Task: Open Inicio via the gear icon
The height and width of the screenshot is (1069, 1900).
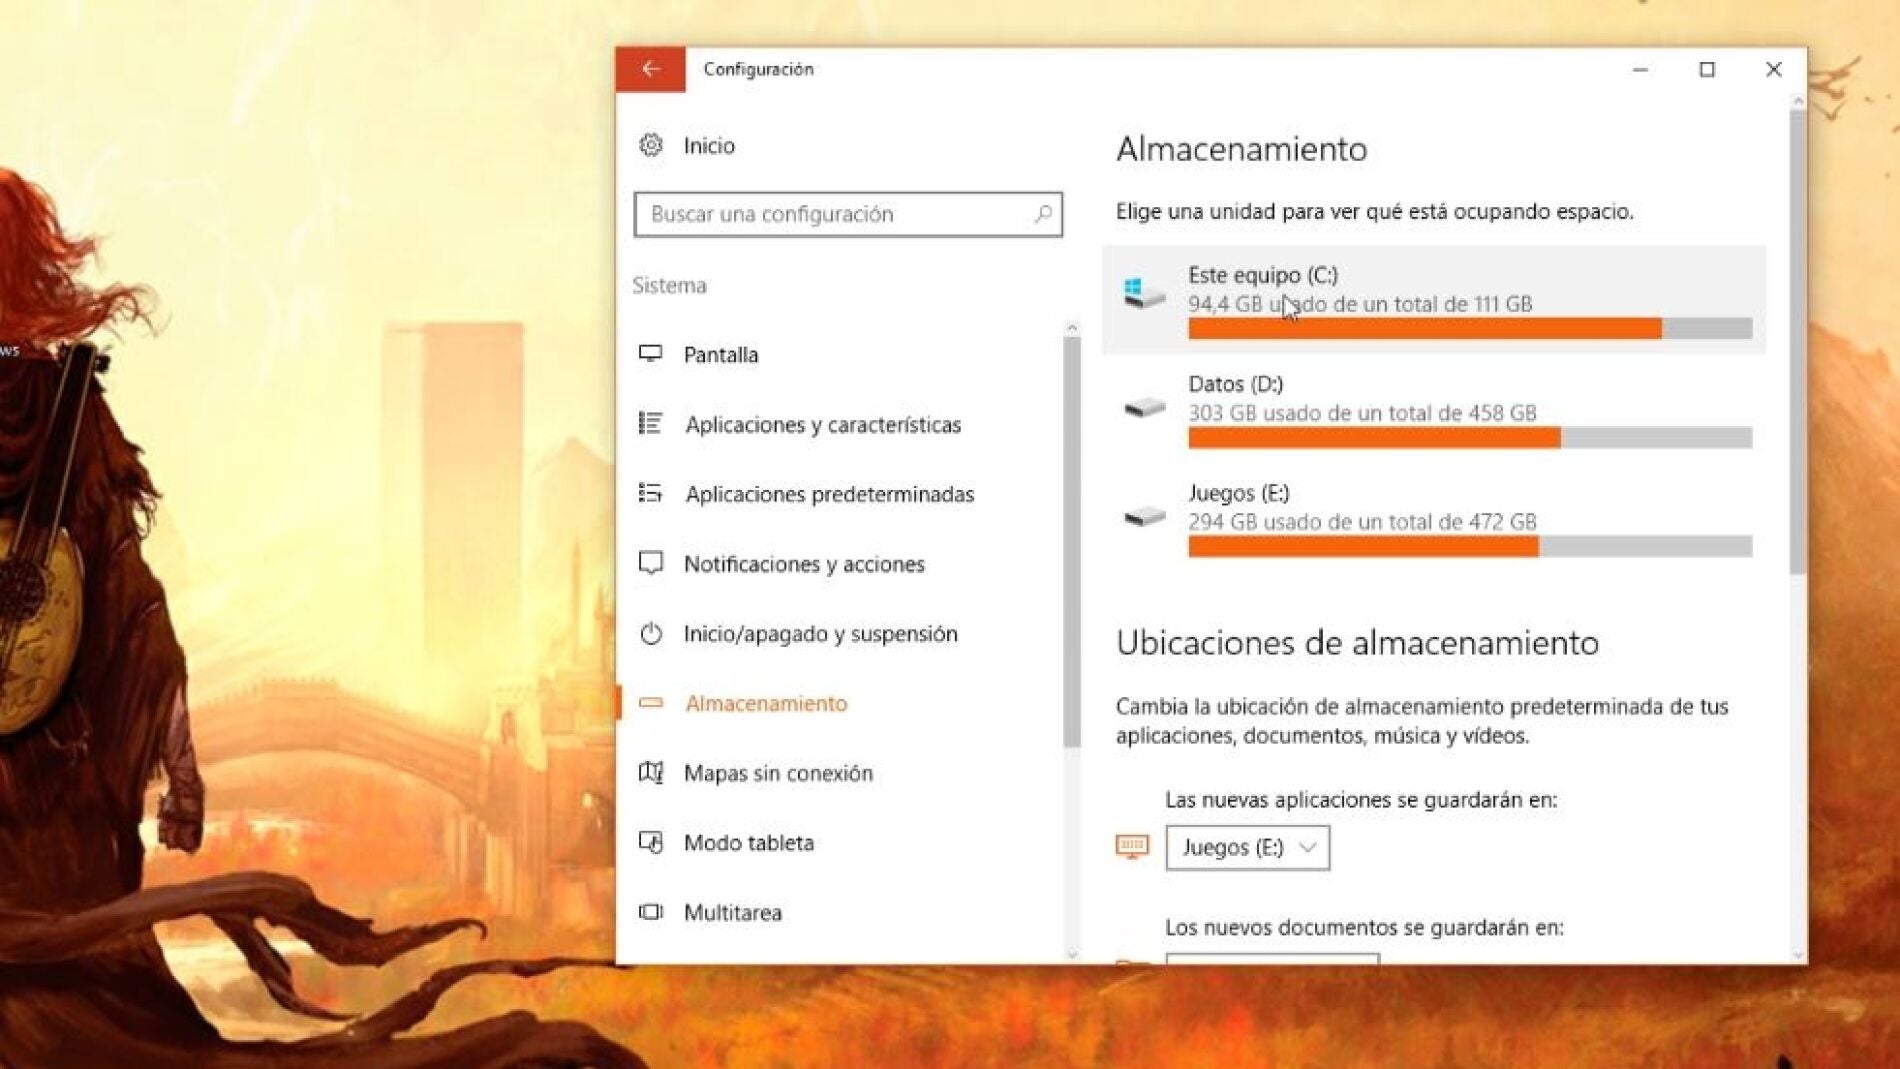Action: click(651, 146)
